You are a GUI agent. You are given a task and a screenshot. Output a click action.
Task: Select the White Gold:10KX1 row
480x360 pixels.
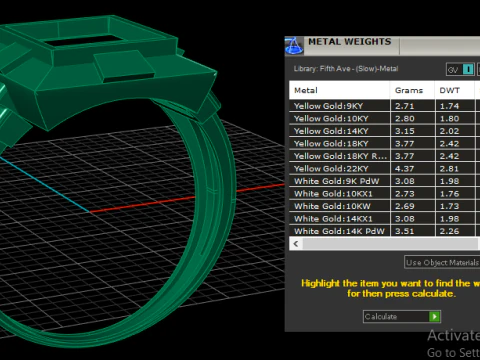(x=384, y=194)
